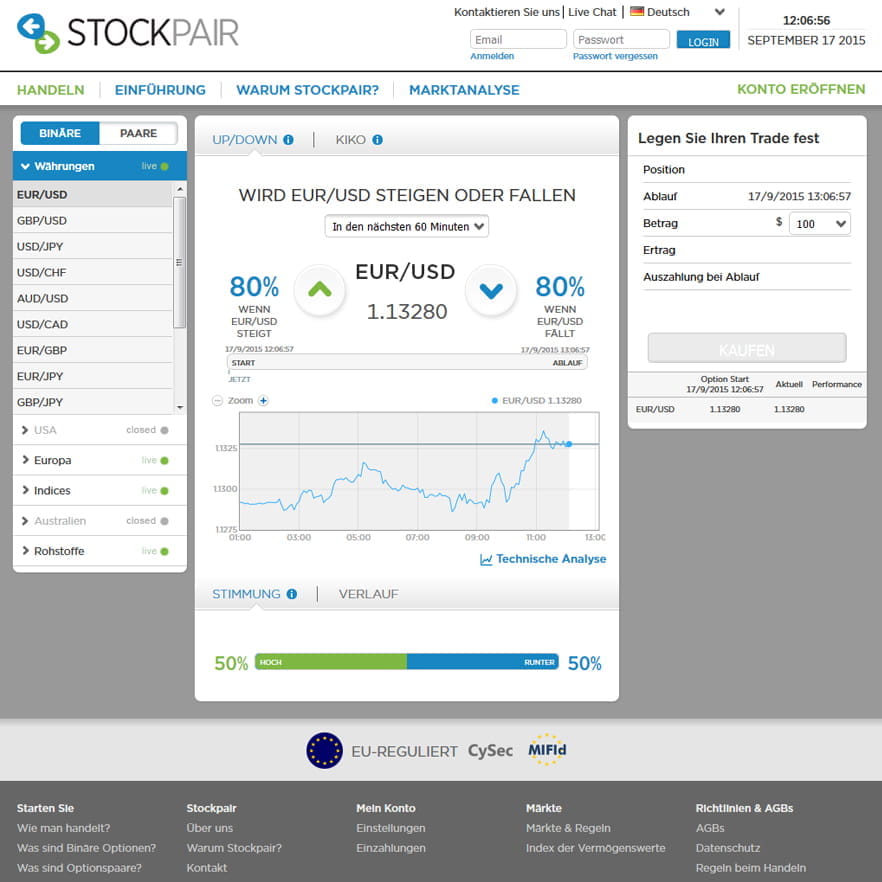Click the Stockpair logo

[128, 33]
